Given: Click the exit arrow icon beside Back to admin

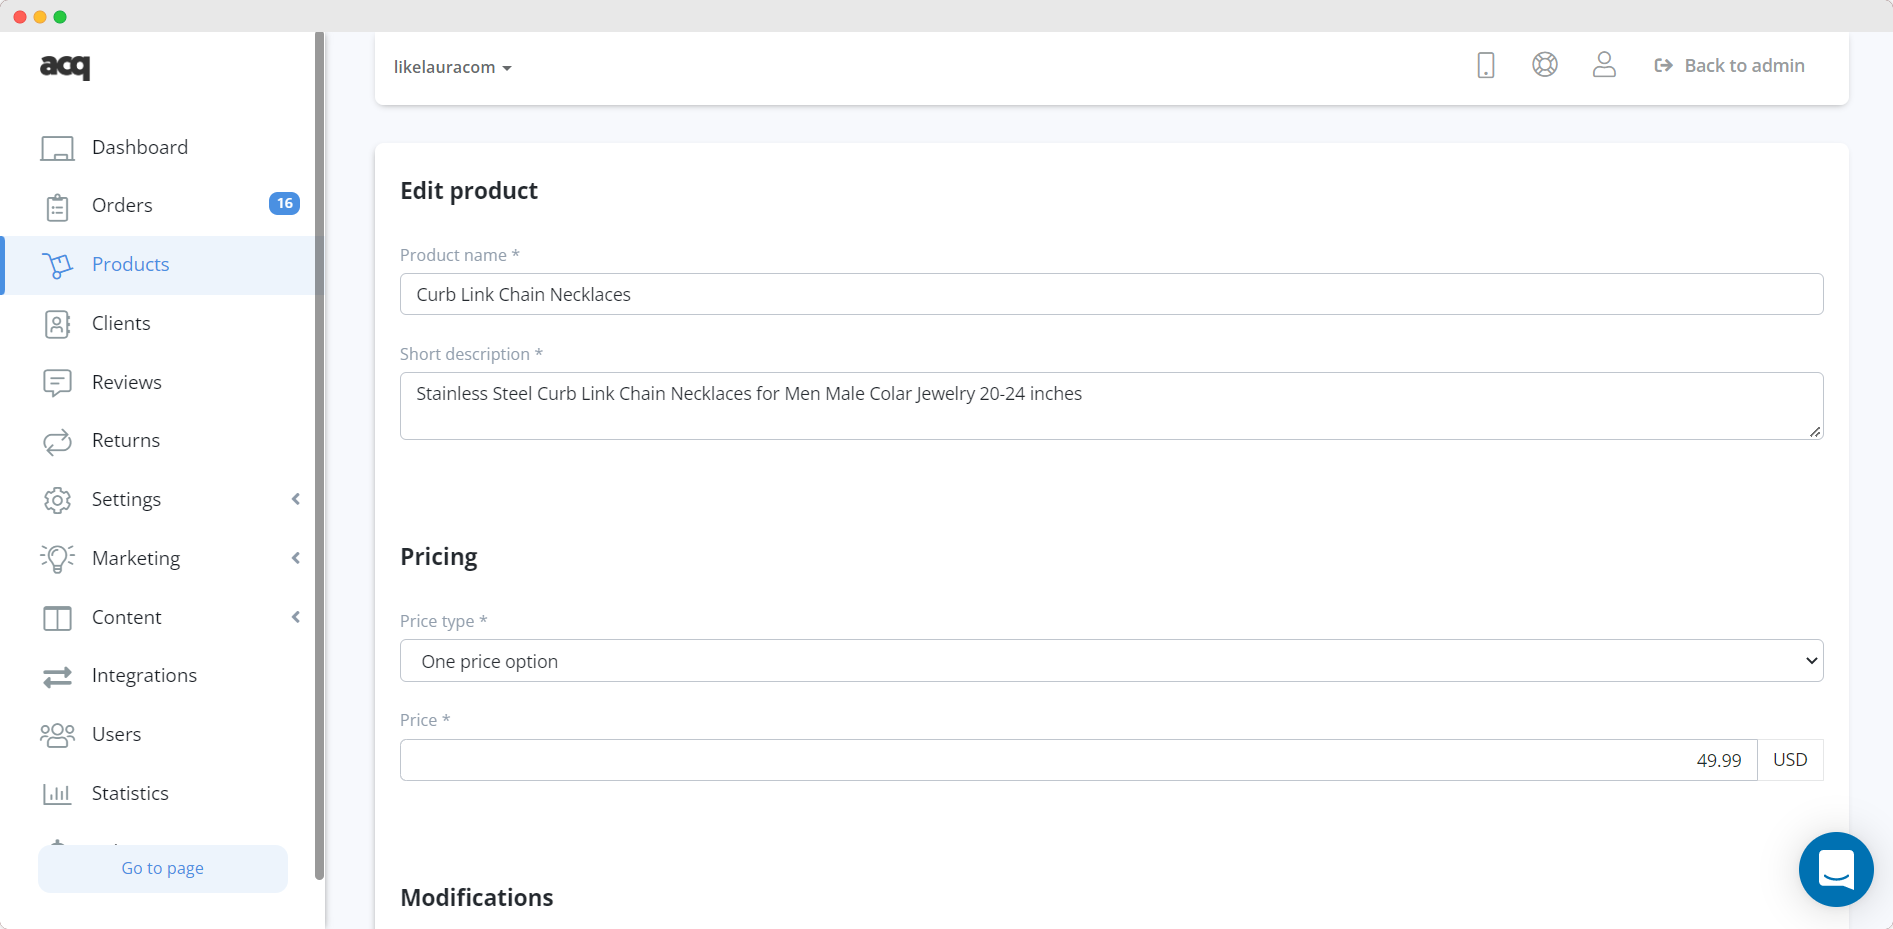Looking at the screenshot, I should coord(1664,66).
